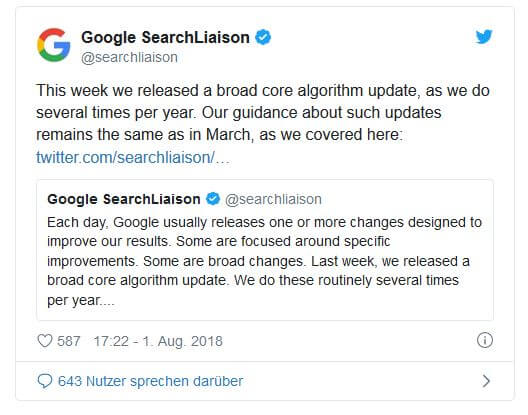
Task: Open the top @searchliaison handle
Action: 129,57
